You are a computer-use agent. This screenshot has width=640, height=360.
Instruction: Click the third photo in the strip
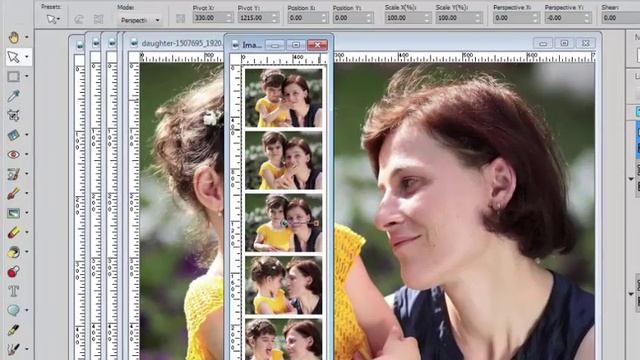coord(283,223)
